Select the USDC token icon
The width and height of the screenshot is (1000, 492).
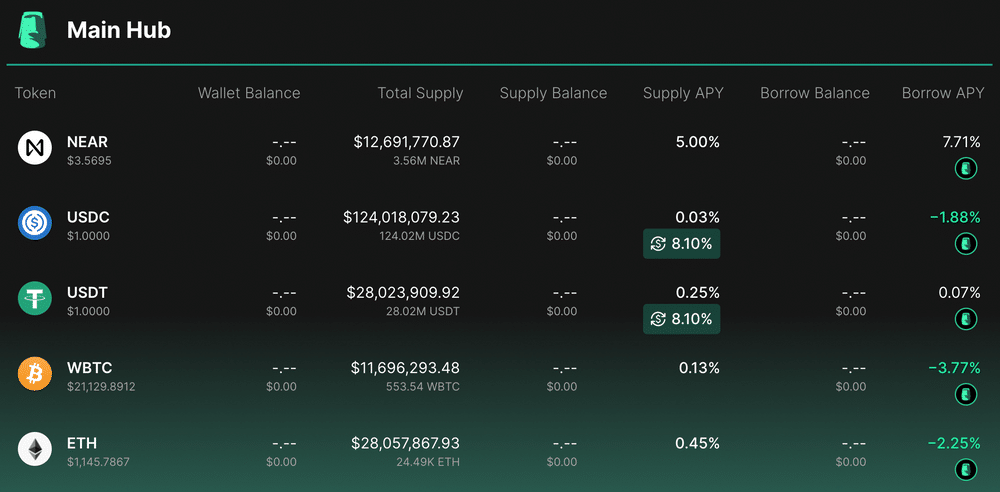coord(34,223)
